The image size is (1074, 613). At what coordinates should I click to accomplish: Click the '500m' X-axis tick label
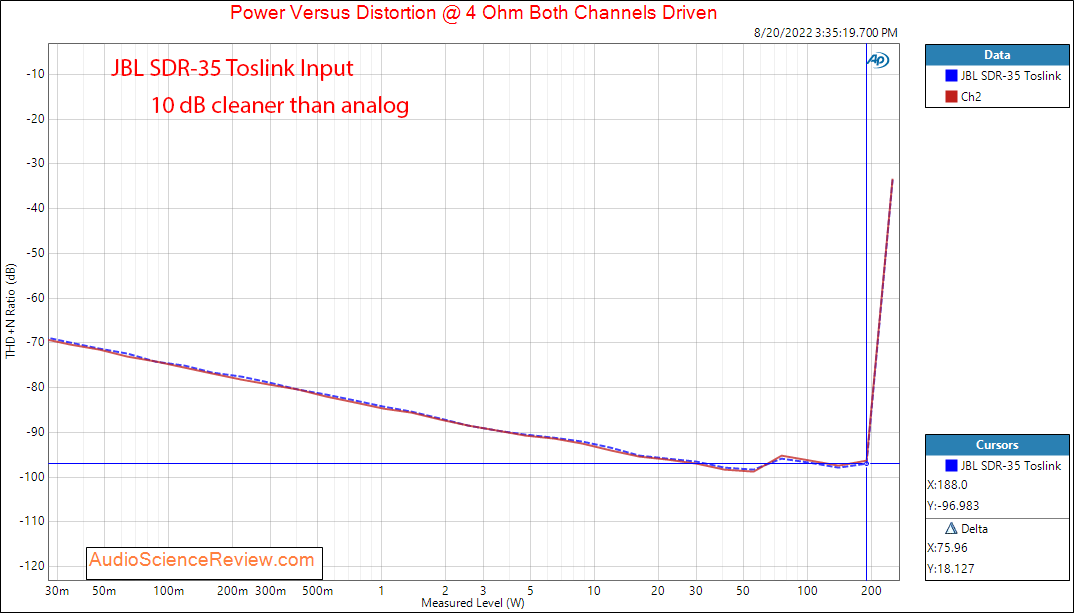pyautogui.click(x=318, y=591)
